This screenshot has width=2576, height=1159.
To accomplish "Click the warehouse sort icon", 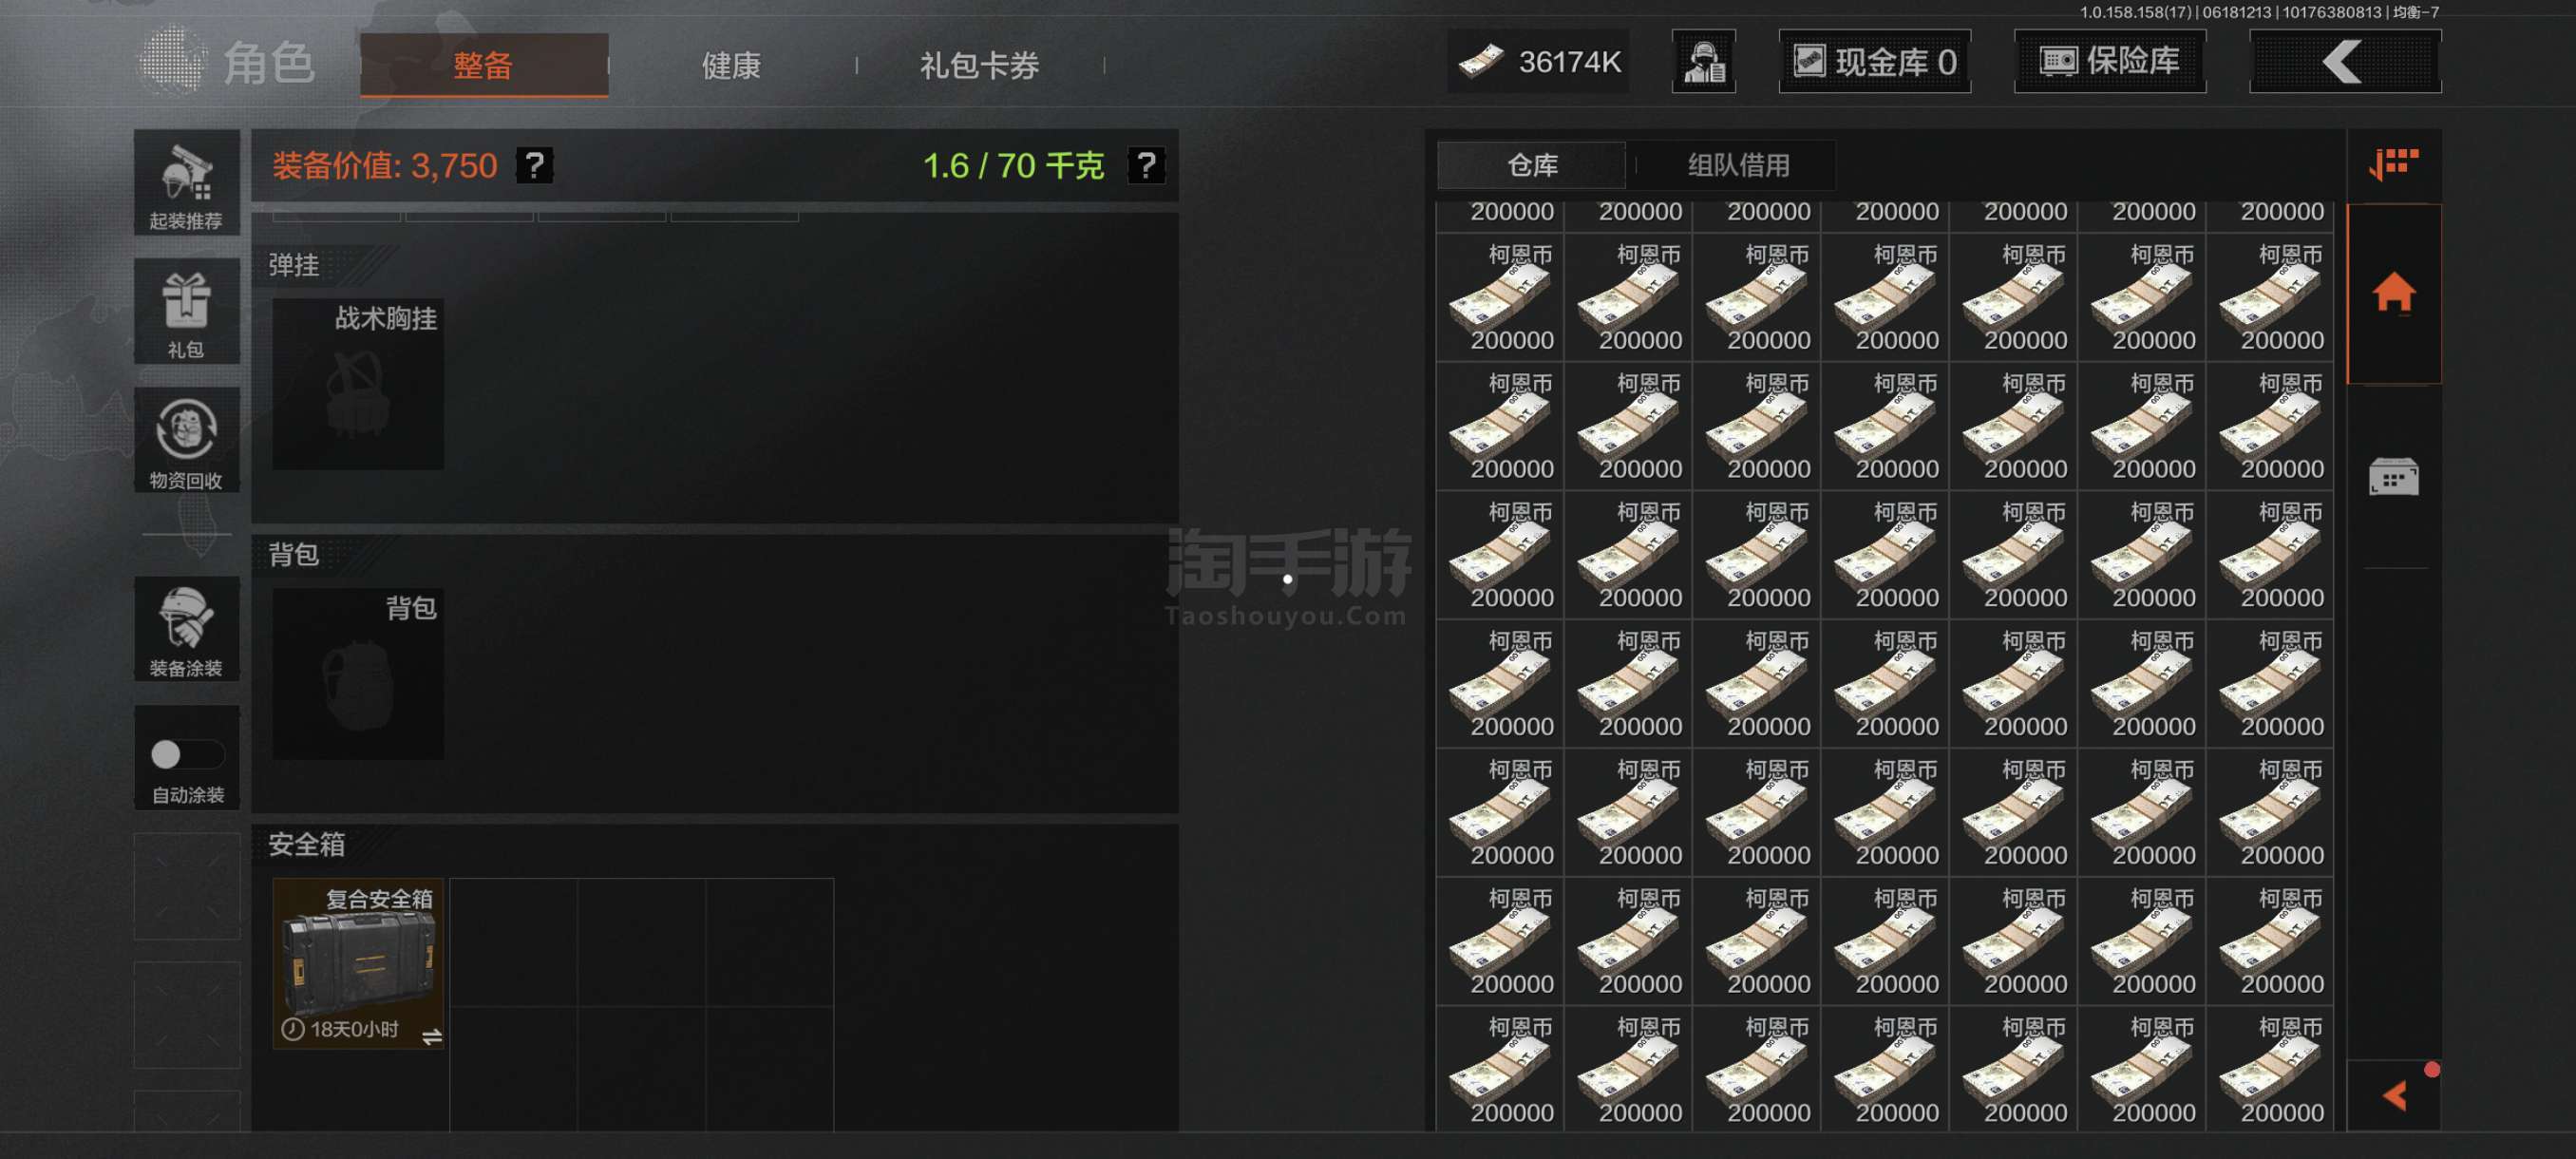I will 2393,164.
